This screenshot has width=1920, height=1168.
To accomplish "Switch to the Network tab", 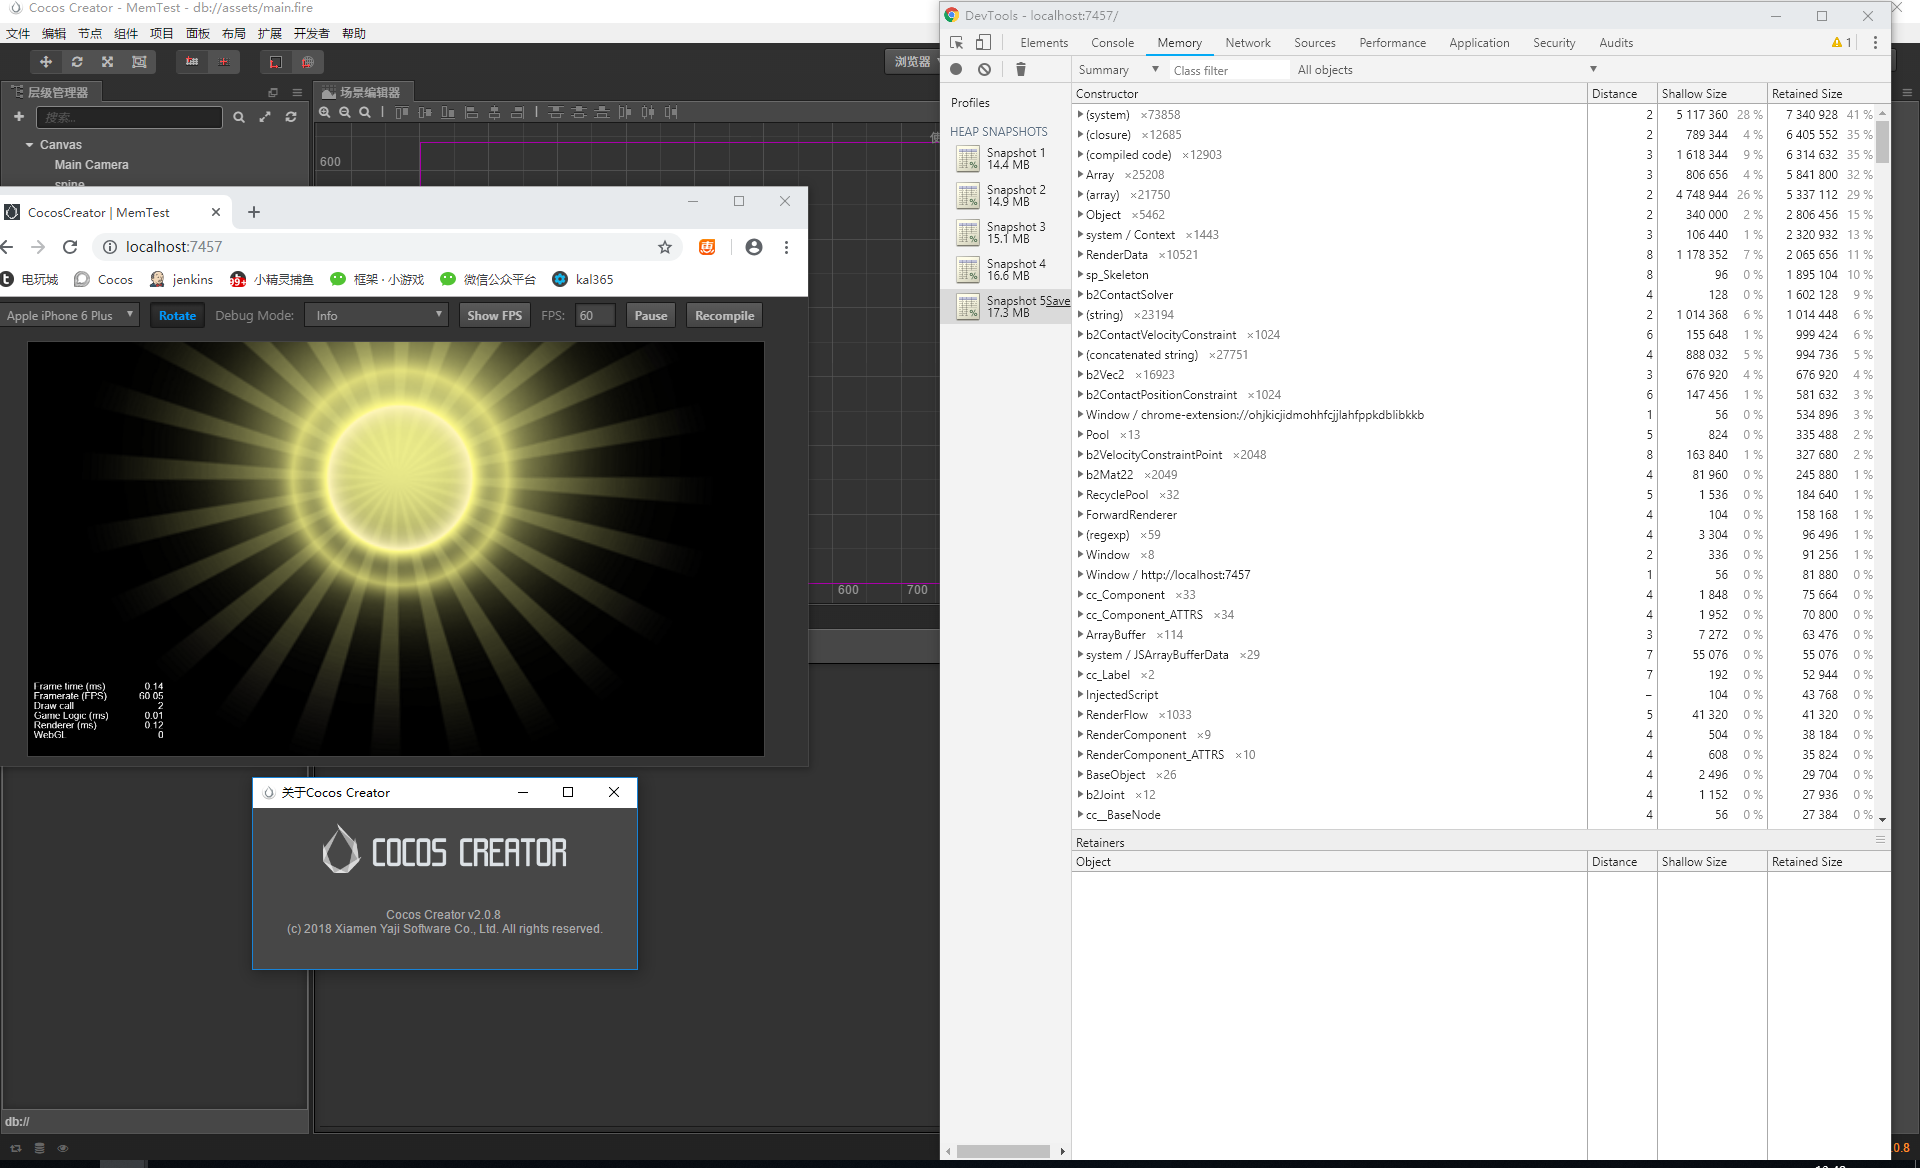I will [1247, 43].
